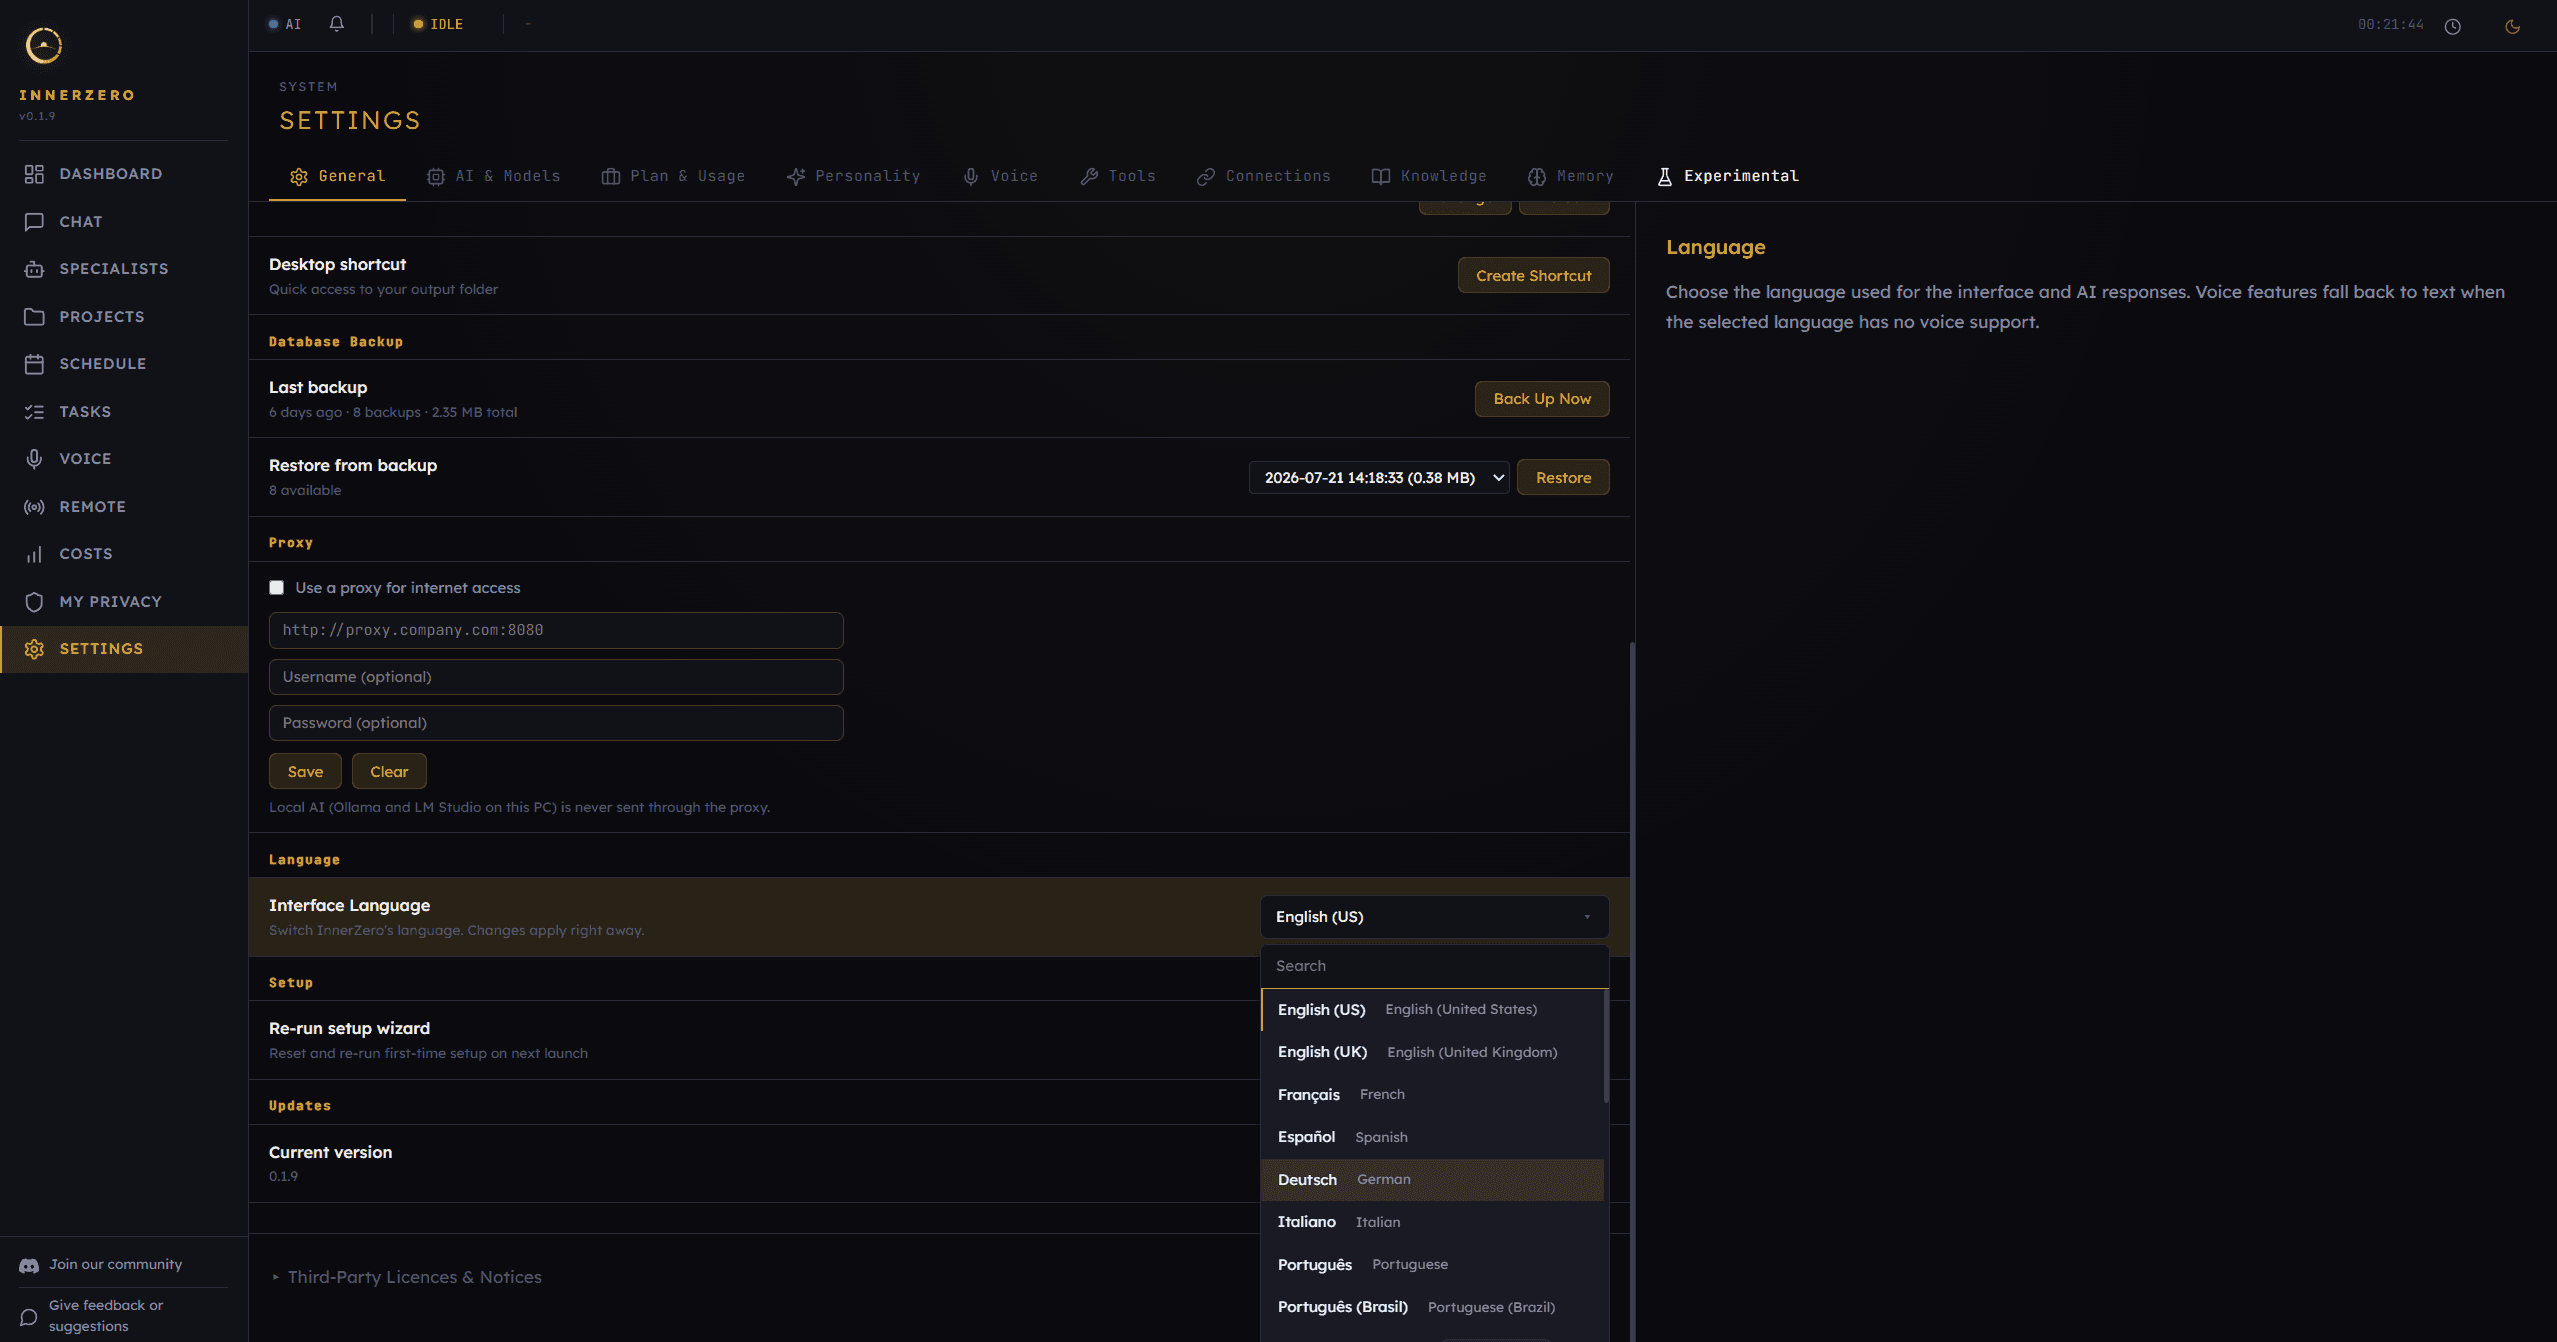Open the Voice microphone sidebar icon
Screen dimensions: 2557x1342
(x=34, y=459)
